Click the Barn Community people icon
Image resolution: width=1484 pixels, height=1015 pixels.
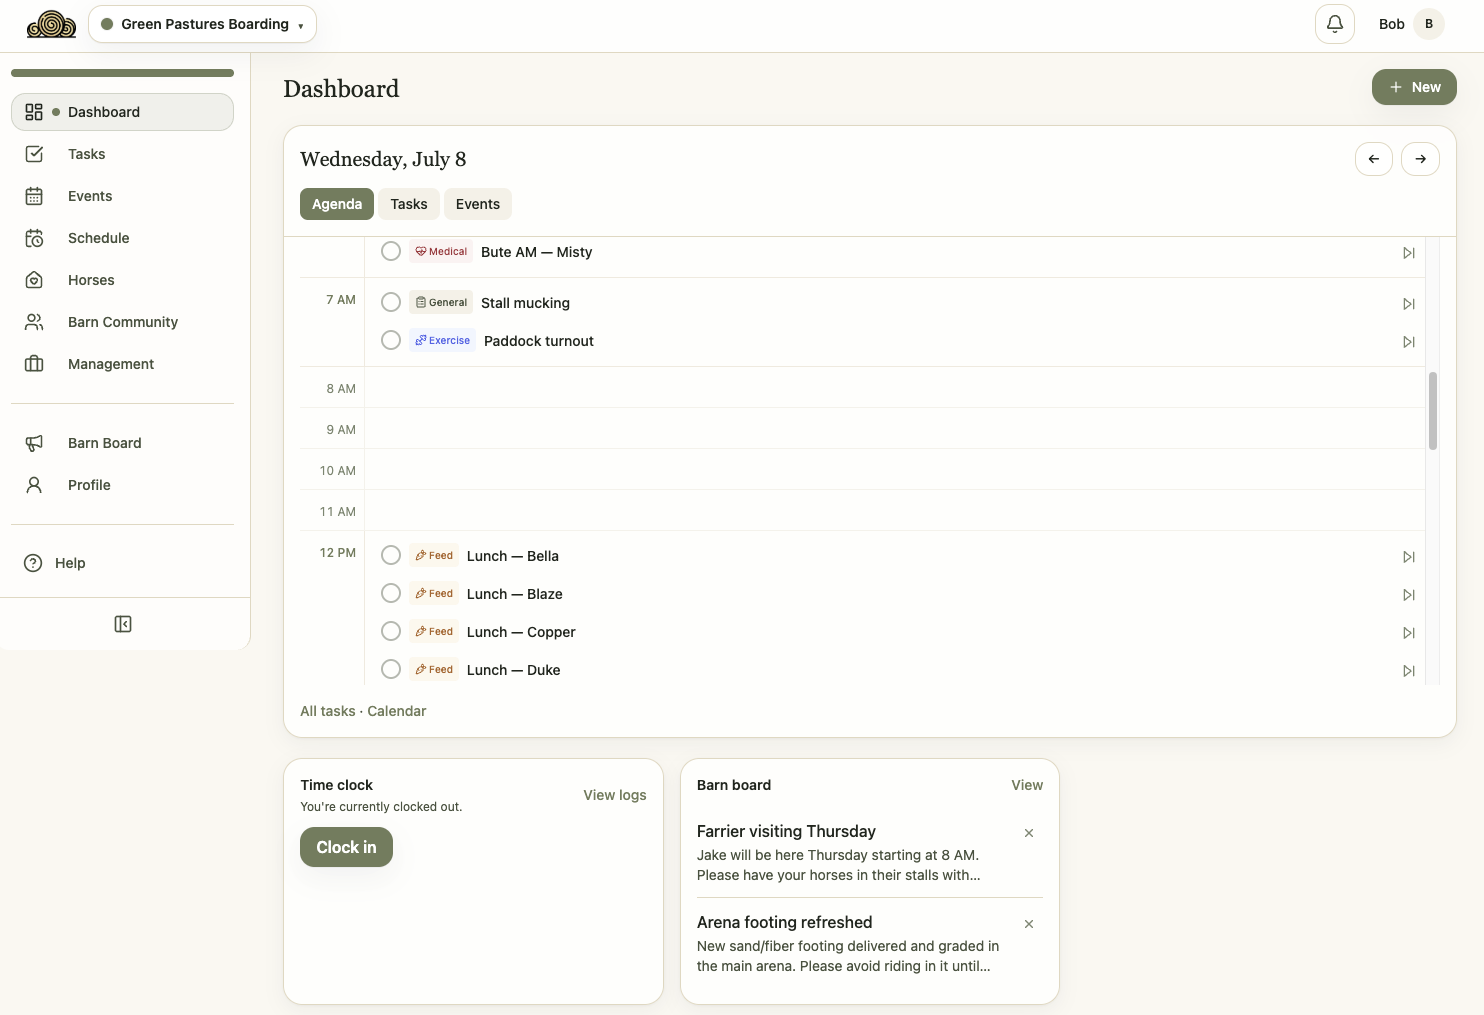click(34, 322)
